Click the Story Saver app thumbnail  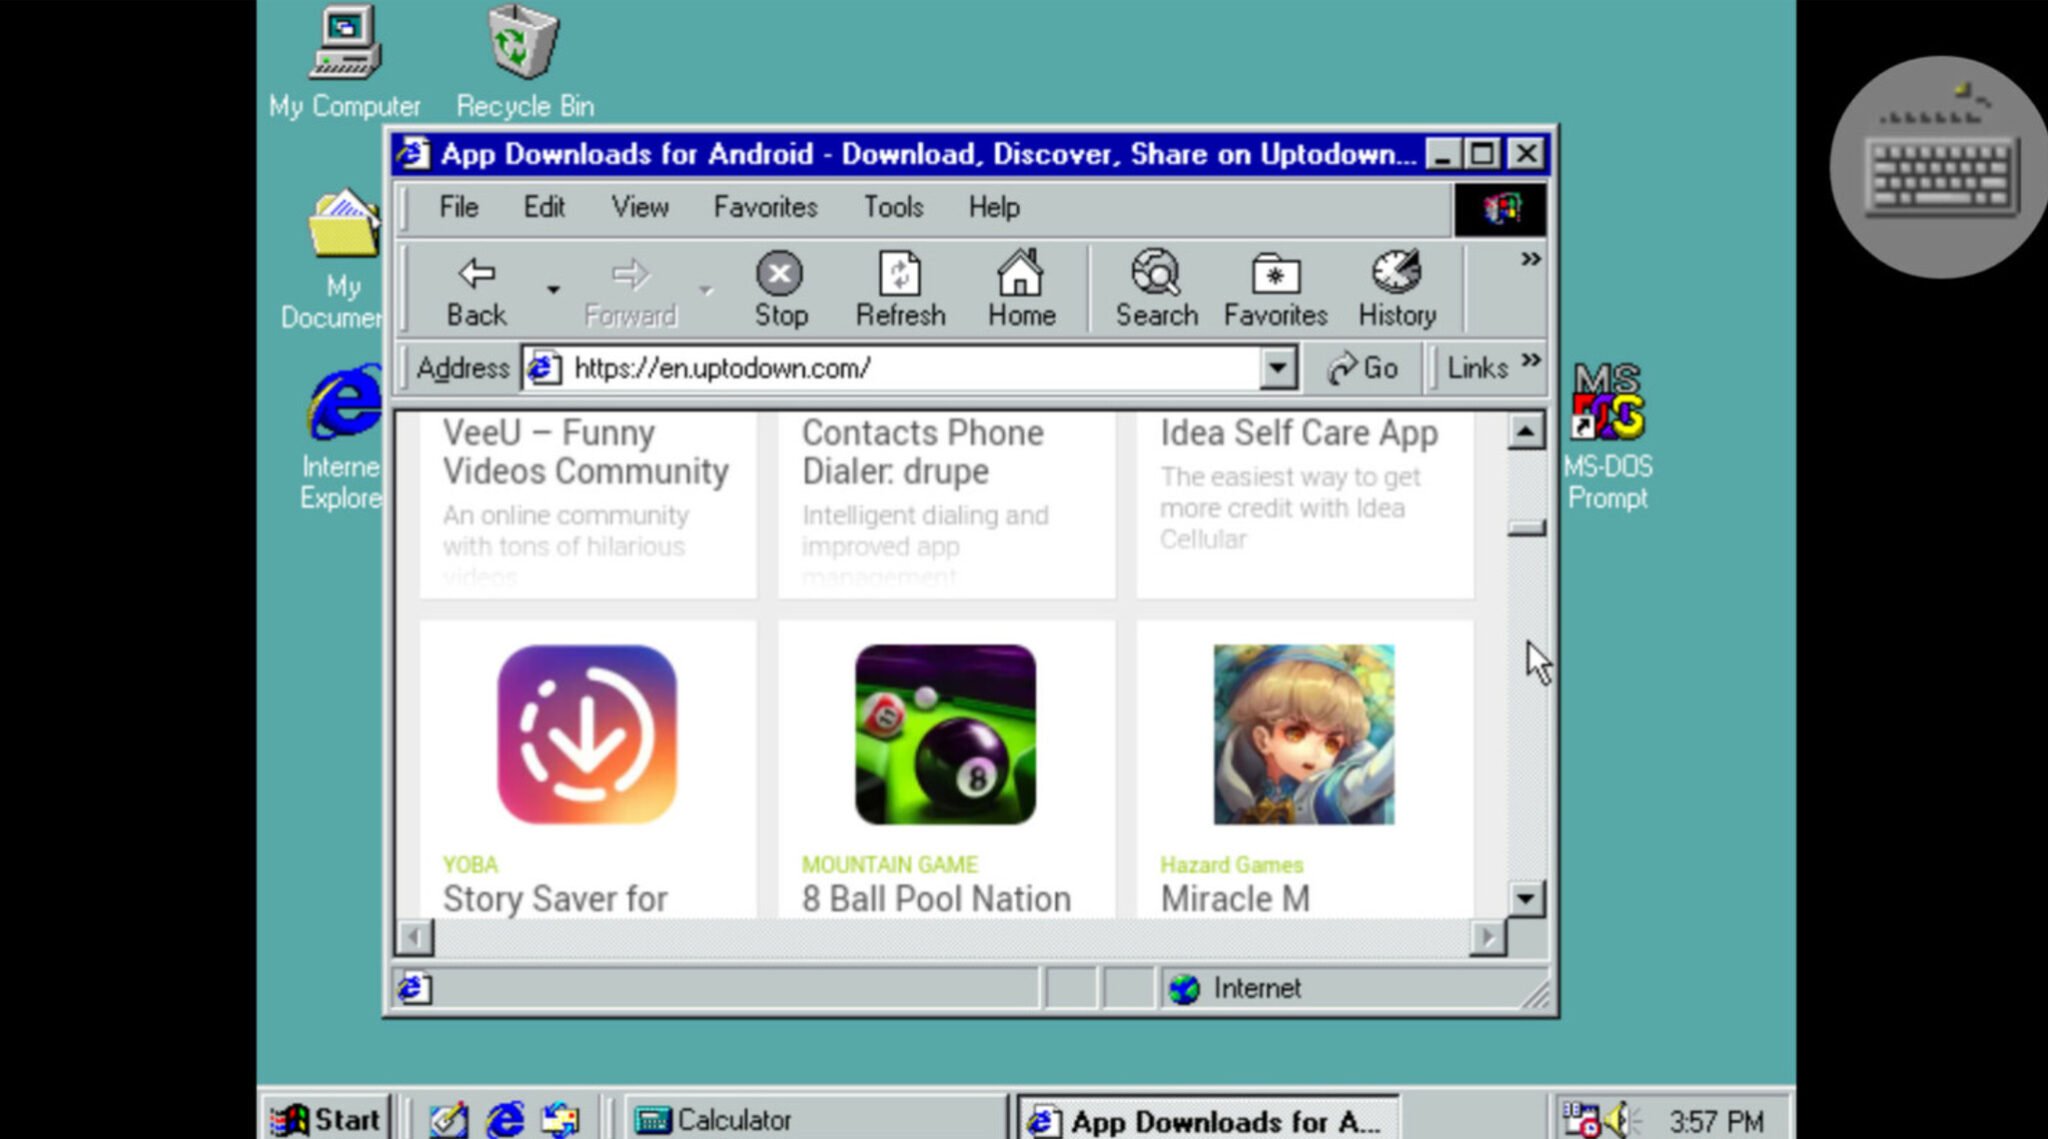click(588, 735)
